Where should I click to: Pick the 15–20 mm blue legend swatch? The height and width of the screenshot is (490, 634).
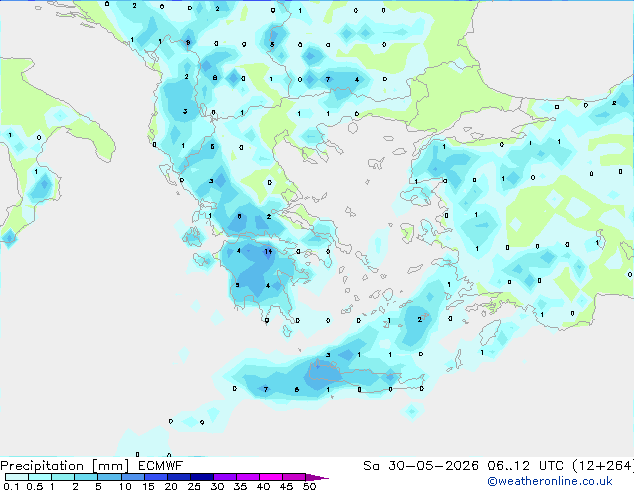click(x=156, y=477)
